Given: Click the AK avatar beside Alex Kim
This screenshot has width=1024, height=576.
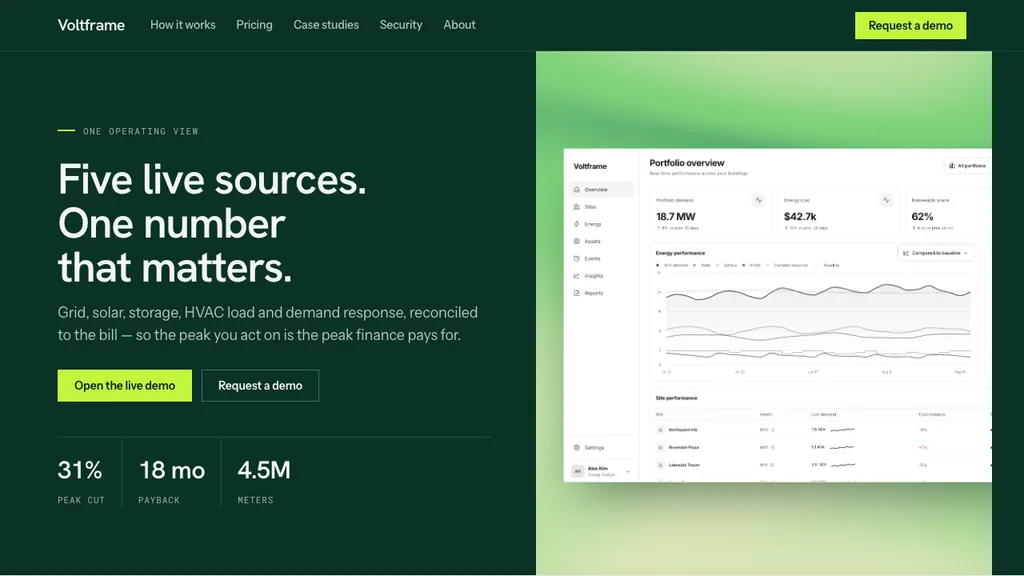Looking at the screenshot, I should pyautogui.click(x=577, y=471).
